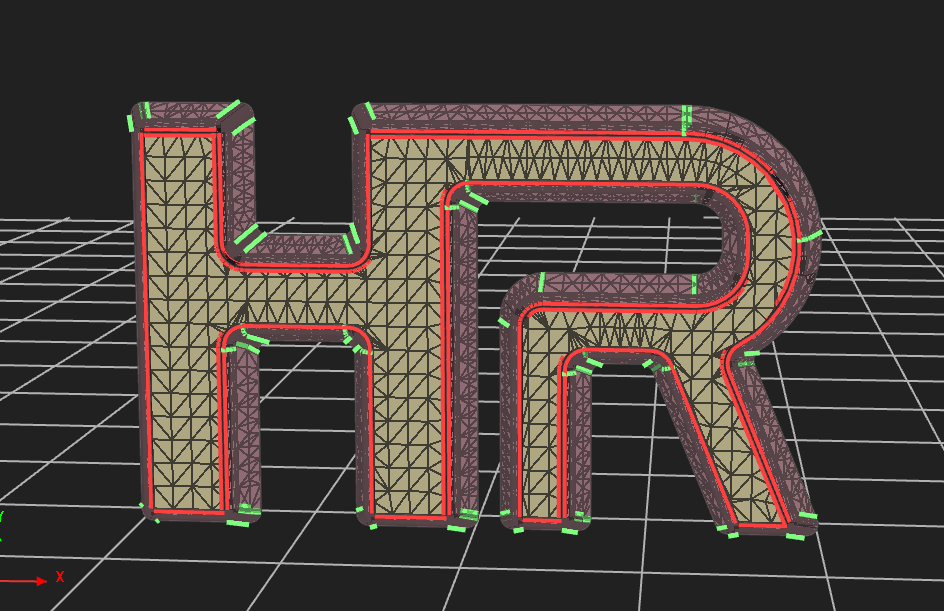The width and height of the screenshot is (944, 611).
Task: Click the red X axis arrow of the gizmo
Action: click(x=23, y=581)
